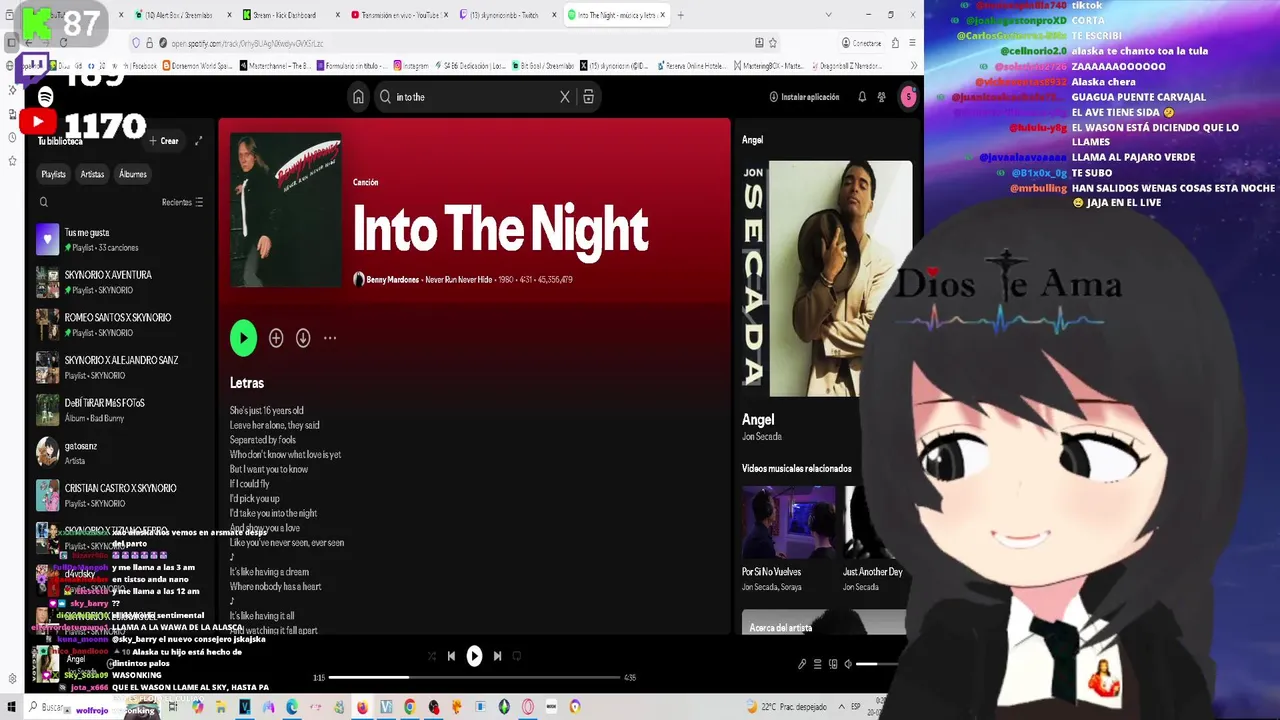Mute with speaker icon
This screenshot has height=720, width=1280.
(x=848, y=664)
